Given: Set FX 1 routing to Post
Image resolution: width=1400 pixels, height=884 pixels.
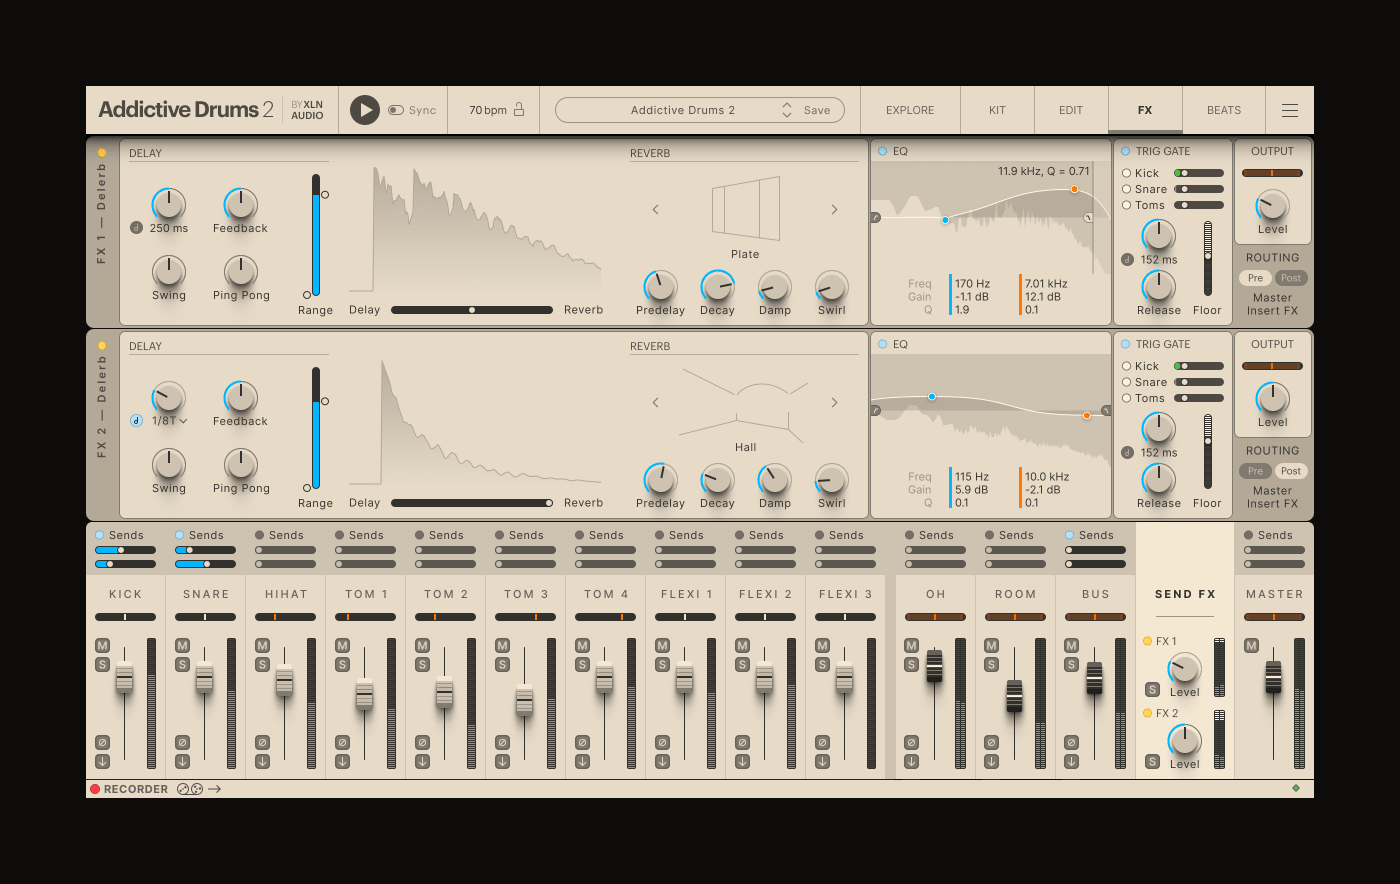Looking at the screenshot, I should 1291,278.
